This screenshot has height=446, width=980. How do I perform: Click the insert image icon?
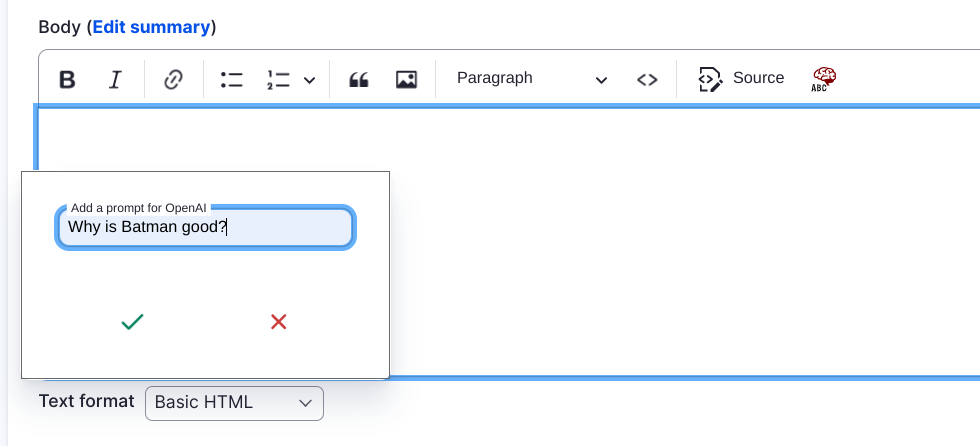[x=406, y=79]
